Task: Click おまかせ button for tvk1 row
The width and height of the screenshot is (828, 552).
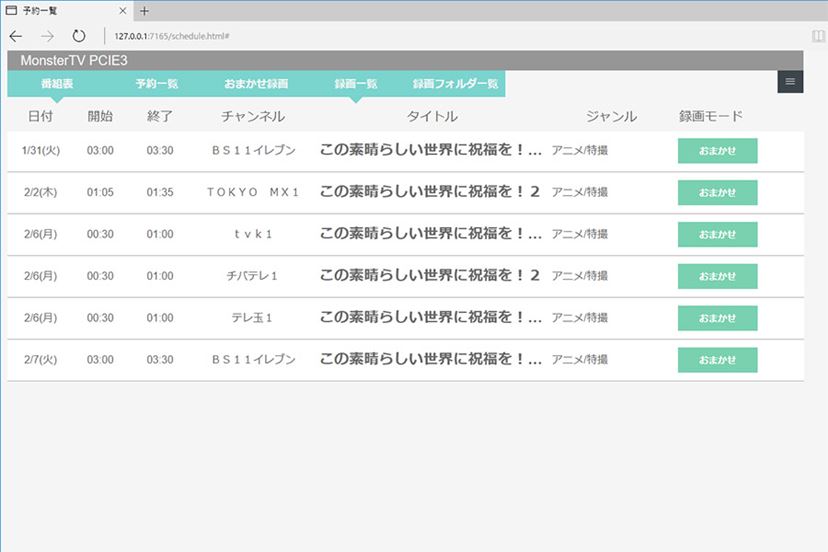Action: click(717, 234)
